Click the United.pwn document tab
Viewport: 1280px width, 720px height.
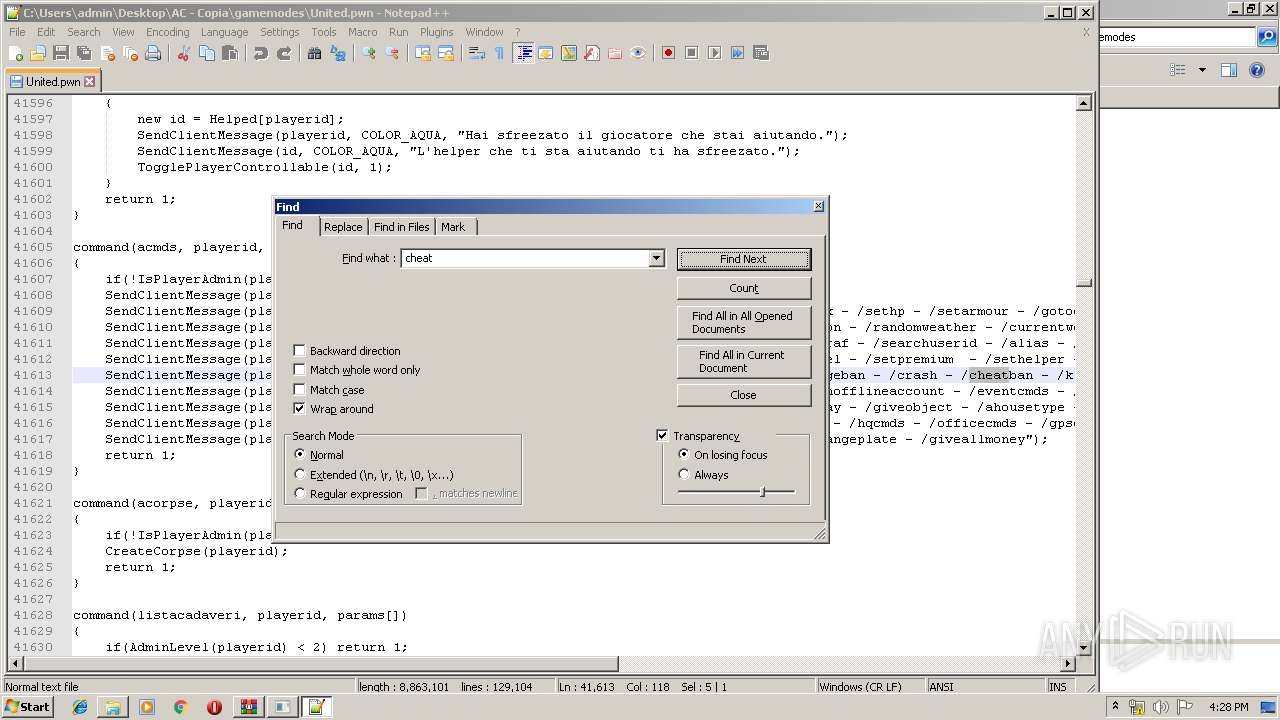(x=51, y=81)
